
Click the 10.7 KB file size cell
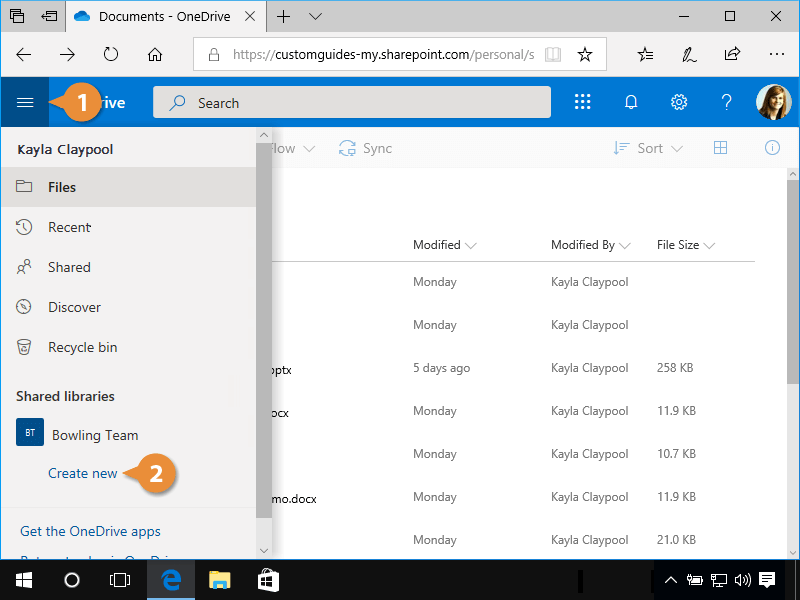(x=676, y=454)
